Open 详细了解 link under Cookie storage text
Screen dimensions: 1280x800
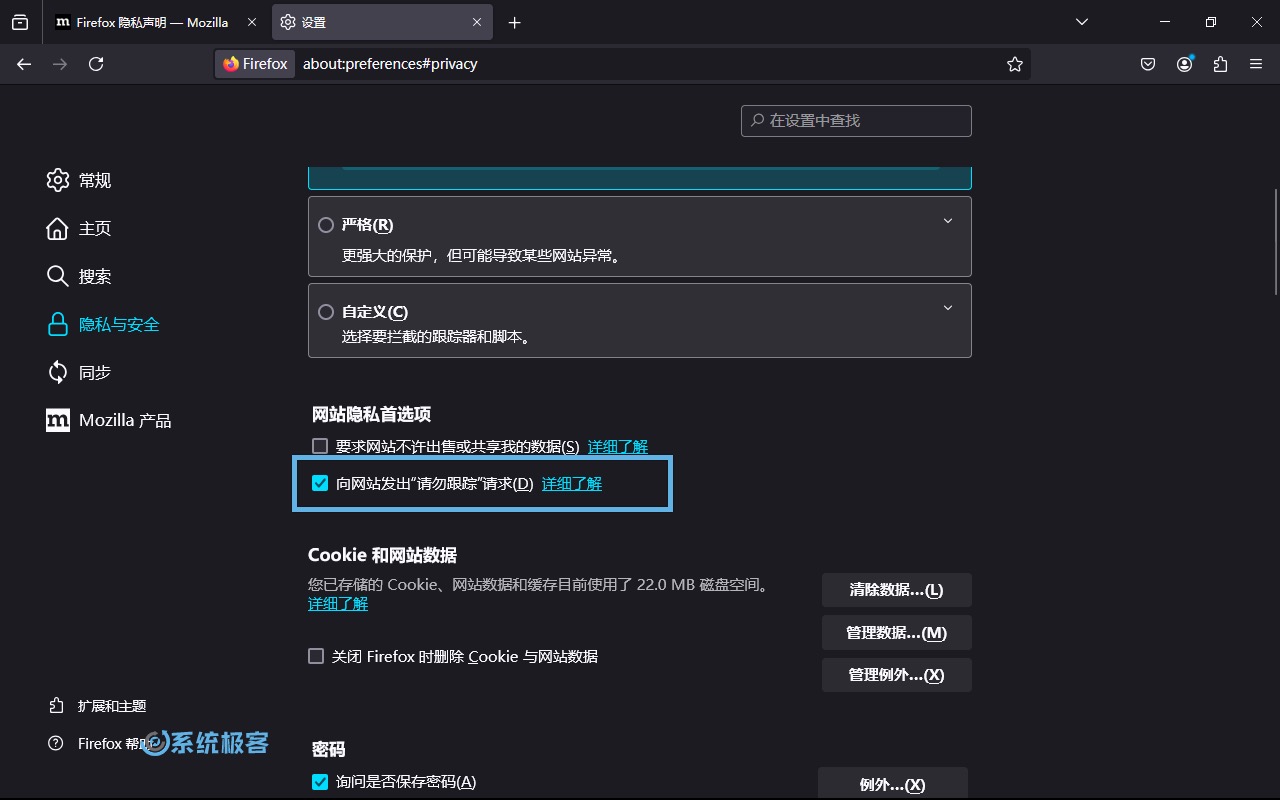click(x=338, y=604)
